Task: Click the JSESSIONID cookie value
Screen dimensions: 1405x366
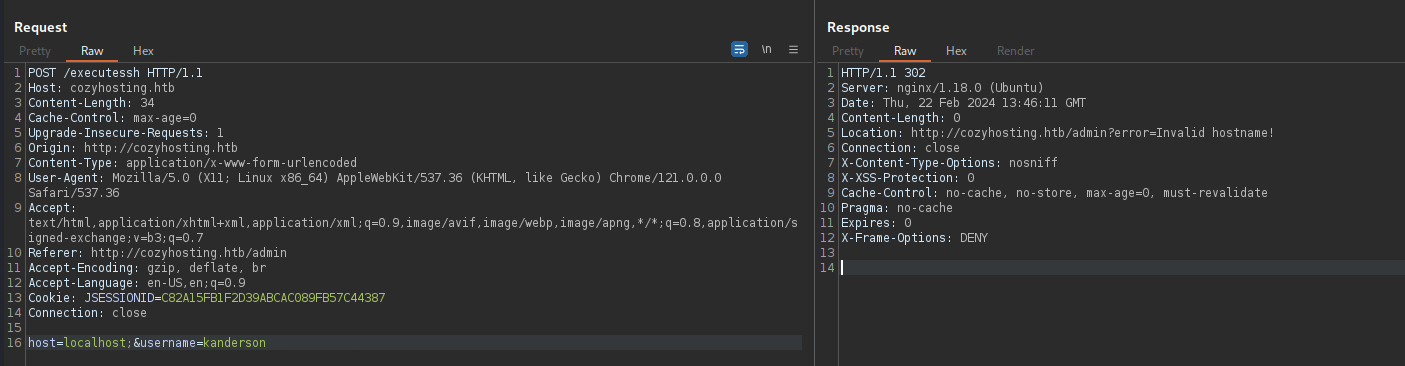Action: pos(273,298)
